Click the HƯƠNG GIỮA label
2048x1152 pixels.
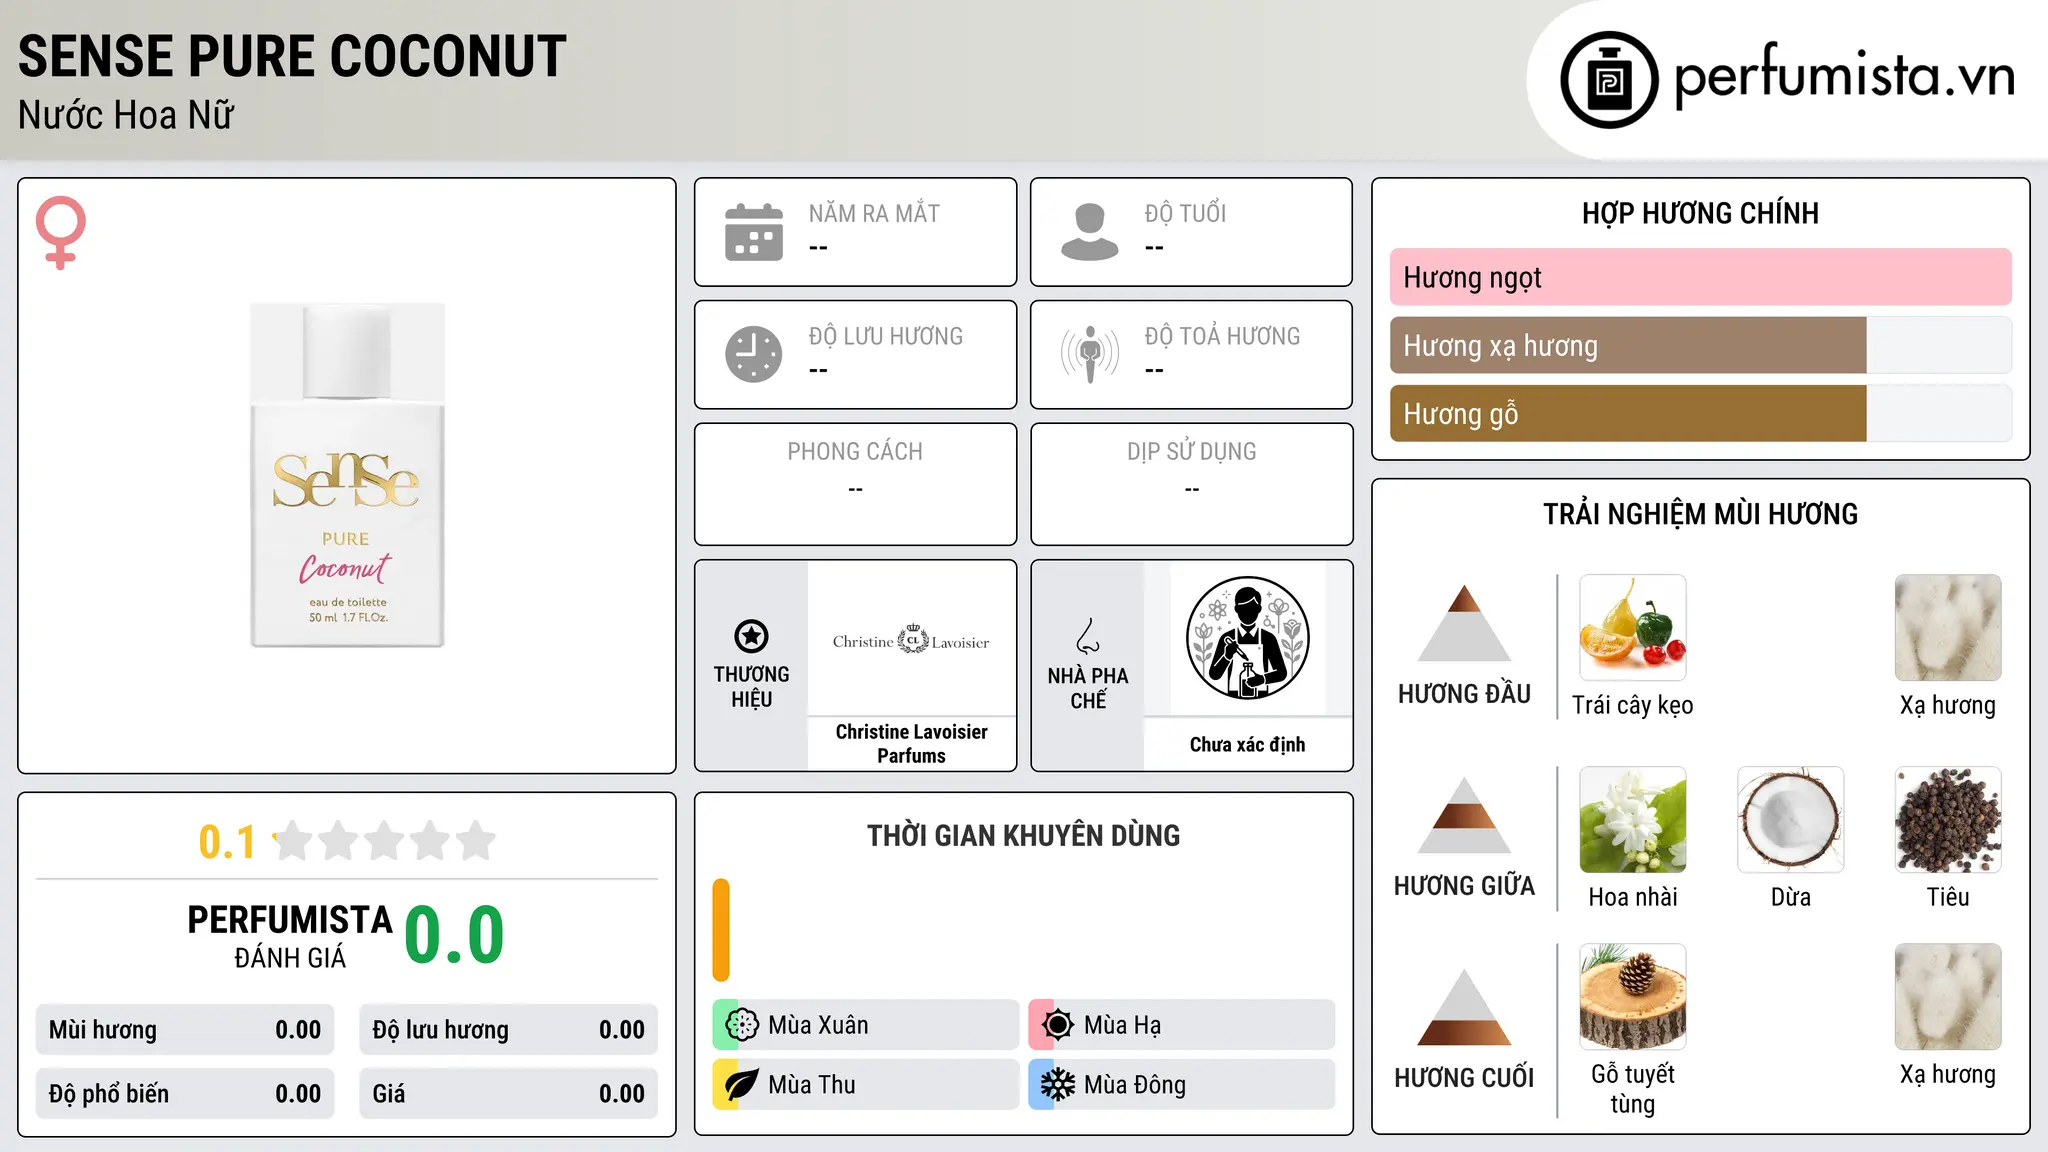click(x=1464, y=886)
